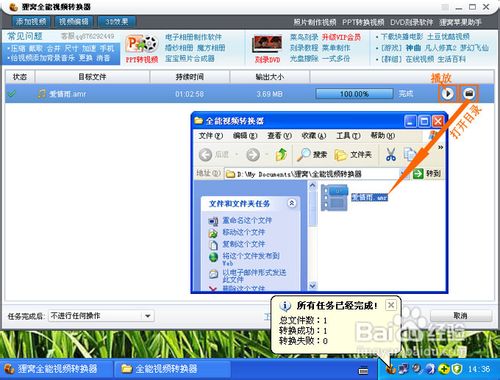
Task: Go up one folder level in explorer
Action: [281, 154]
